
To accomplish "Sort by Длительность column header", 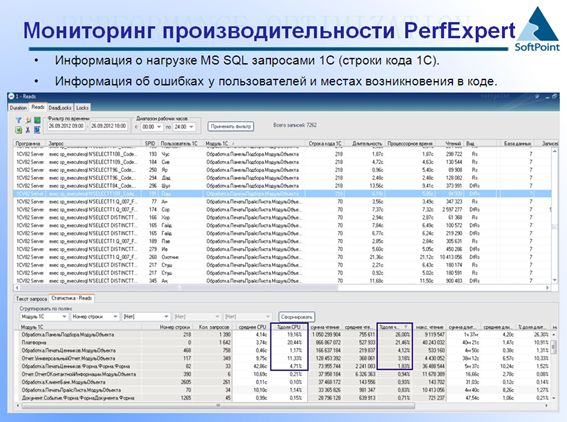I will coord(364,144).
